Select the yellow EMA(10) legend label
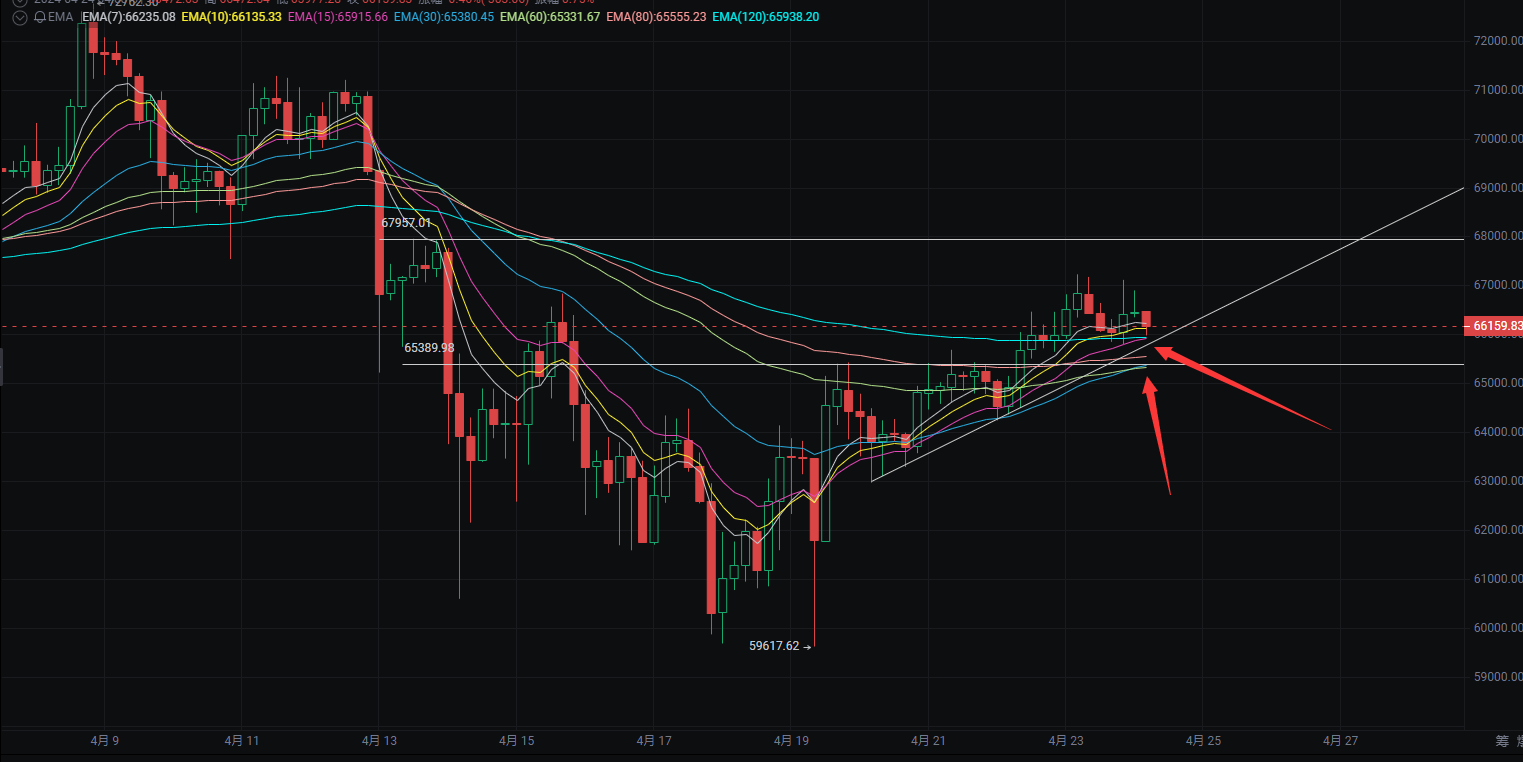 [x=231, y=17]
